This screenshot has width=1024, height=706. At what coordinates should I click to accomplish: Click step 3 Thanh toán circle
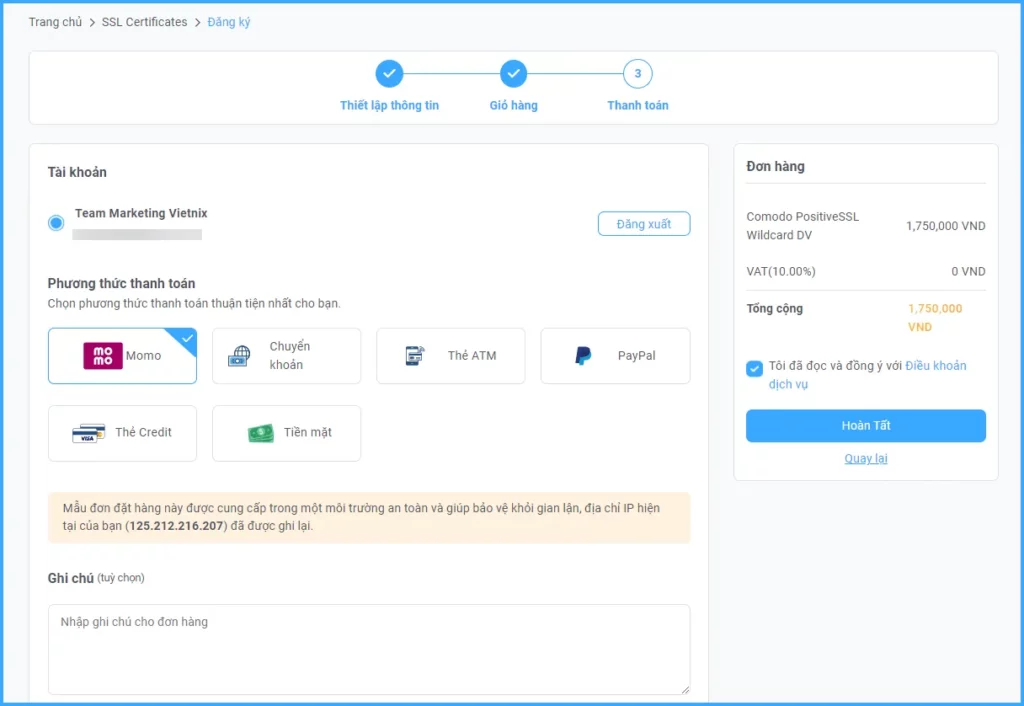tap(637, 74)
